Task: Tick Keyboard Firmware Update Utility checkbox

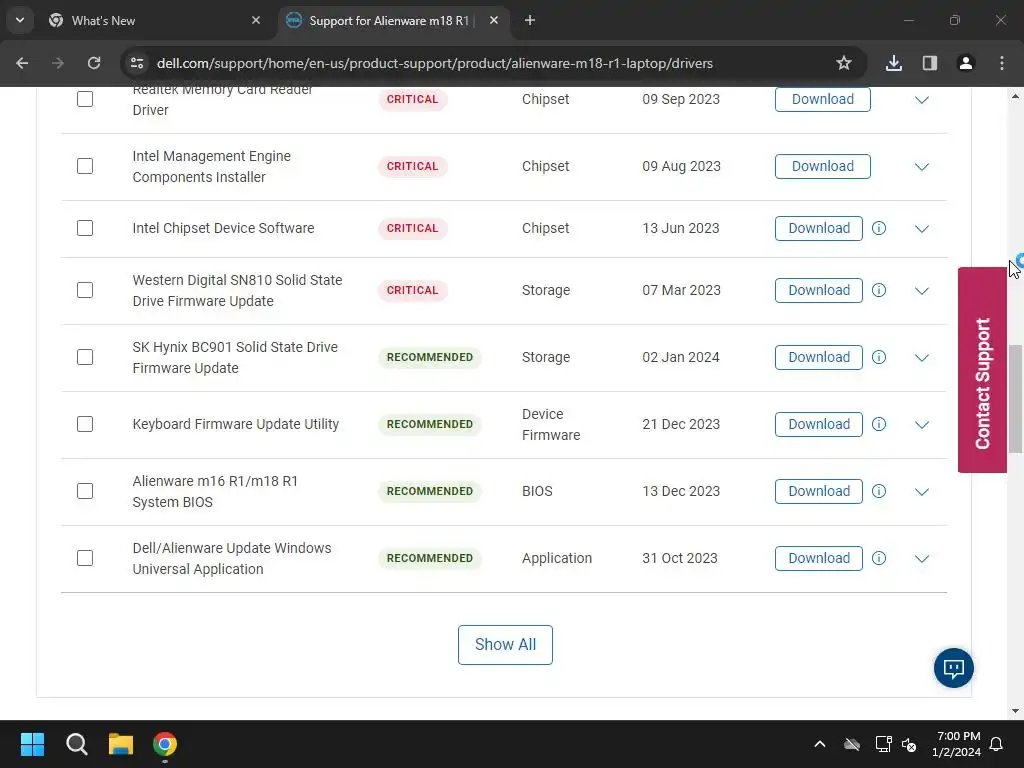Action: tap(85, 424)
